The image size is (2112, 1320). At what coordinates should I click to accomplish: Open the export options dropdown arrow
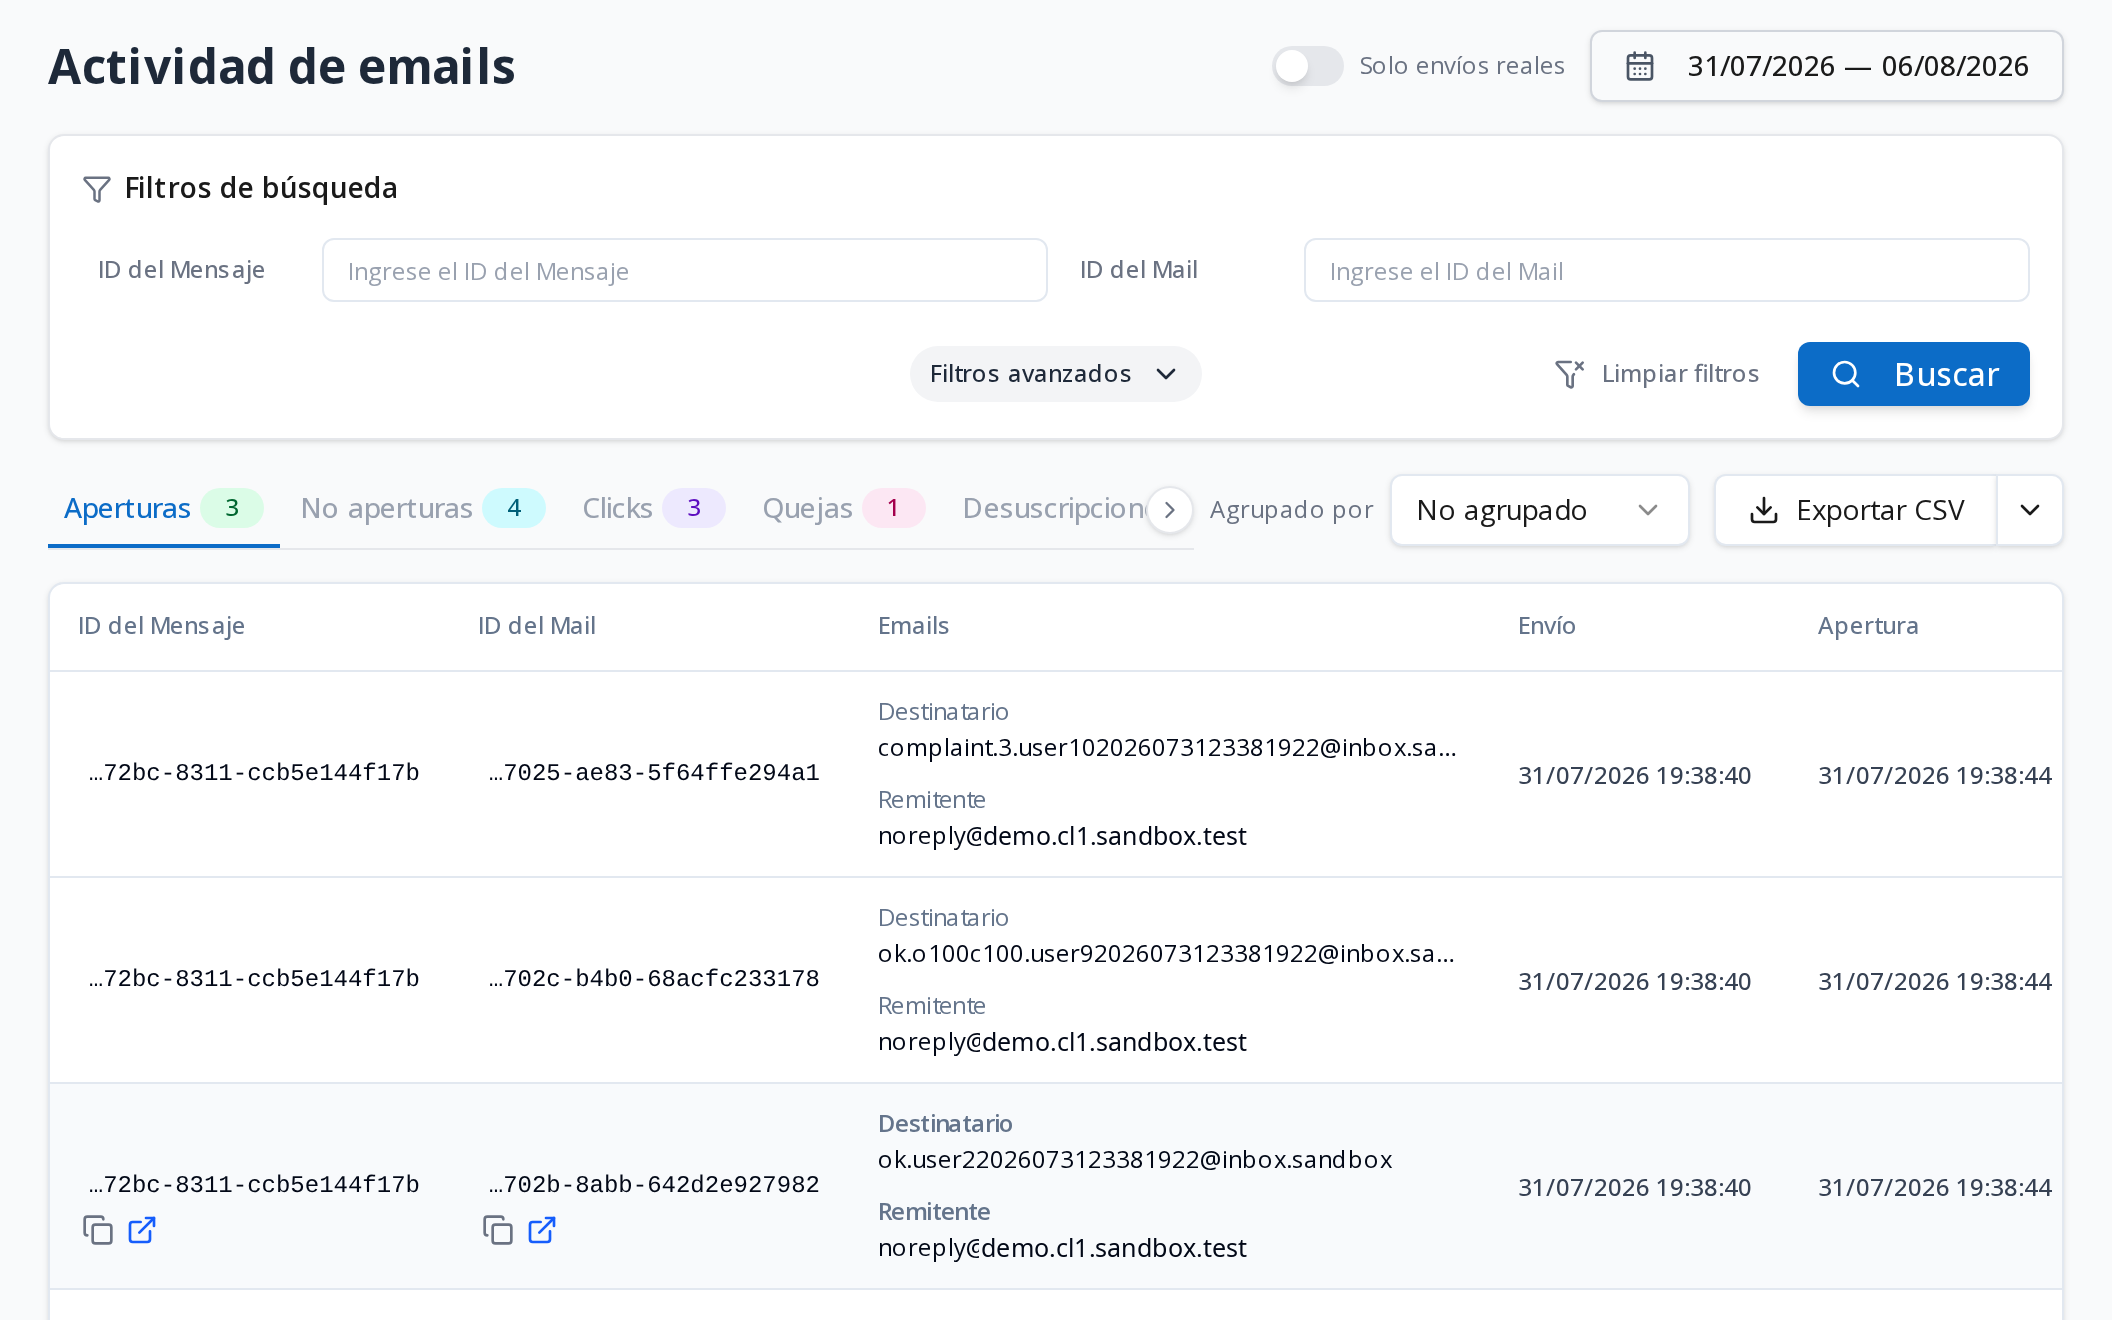(2030, 510)
